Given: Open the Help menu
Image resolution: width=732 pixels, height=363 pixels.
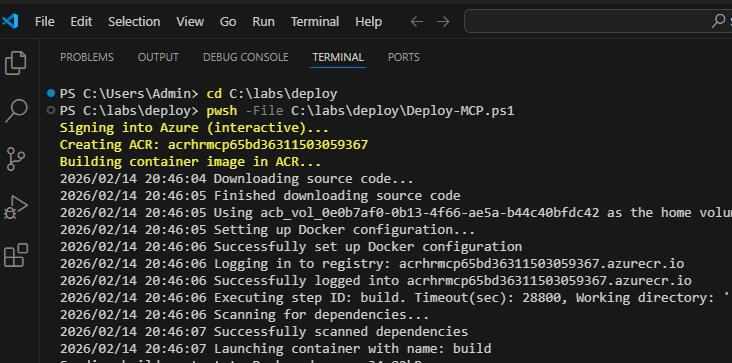Looking at the screenshot, I should [x=368, y=21].
